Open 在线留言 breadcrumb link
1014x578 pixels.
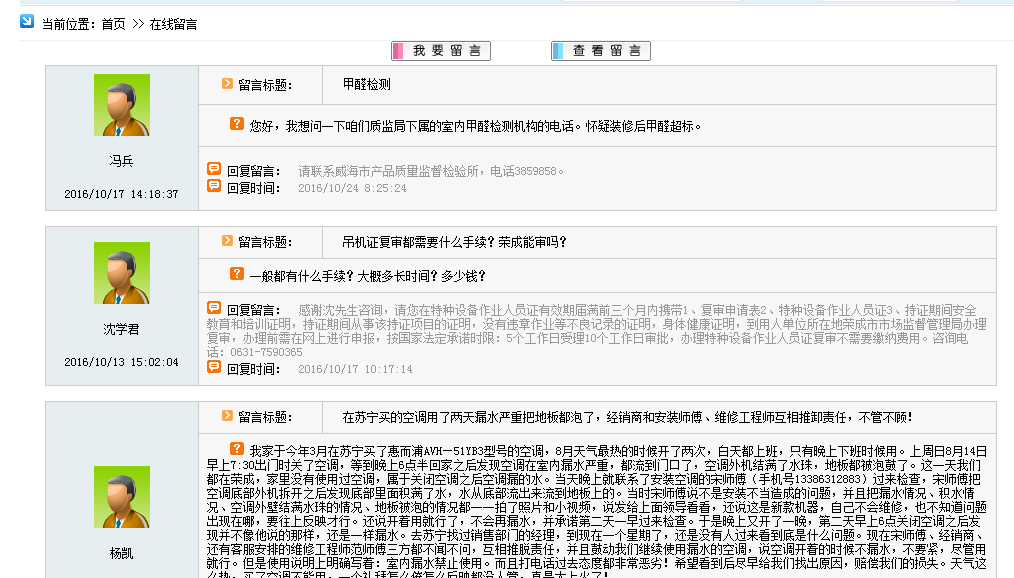pyautogui.click(x=173, y=23)
